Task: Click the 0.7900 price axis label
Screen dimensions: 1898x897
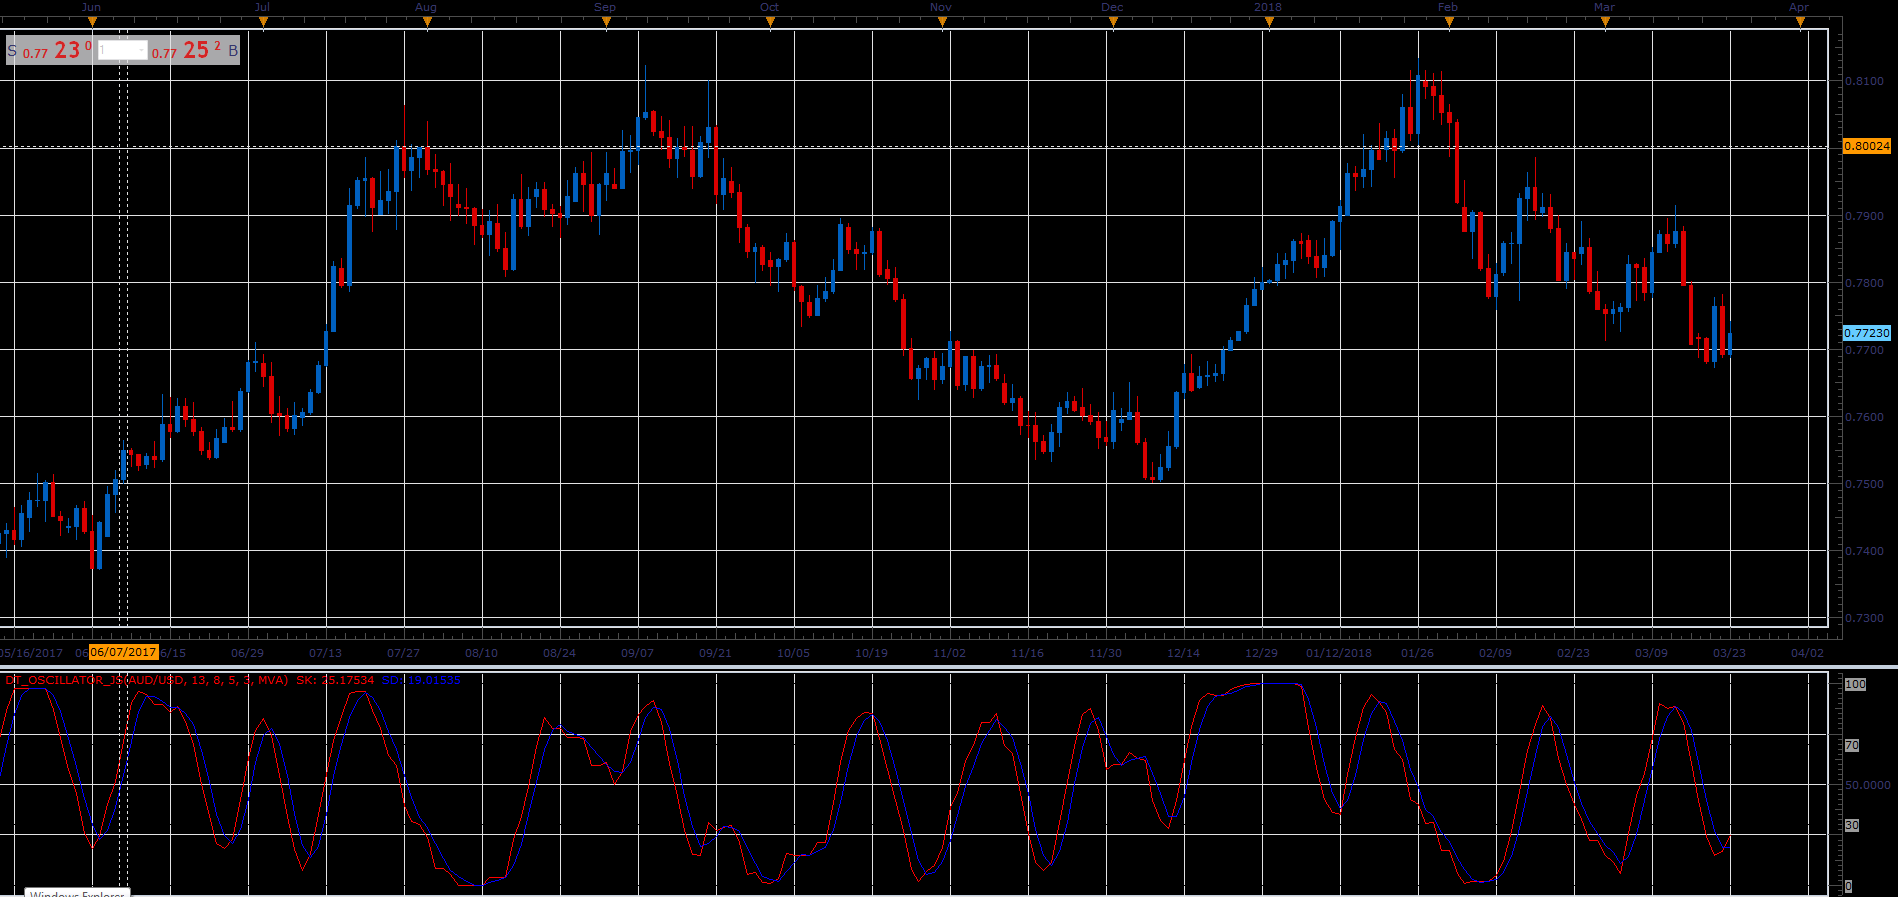Action: [x=1864, y=216]
